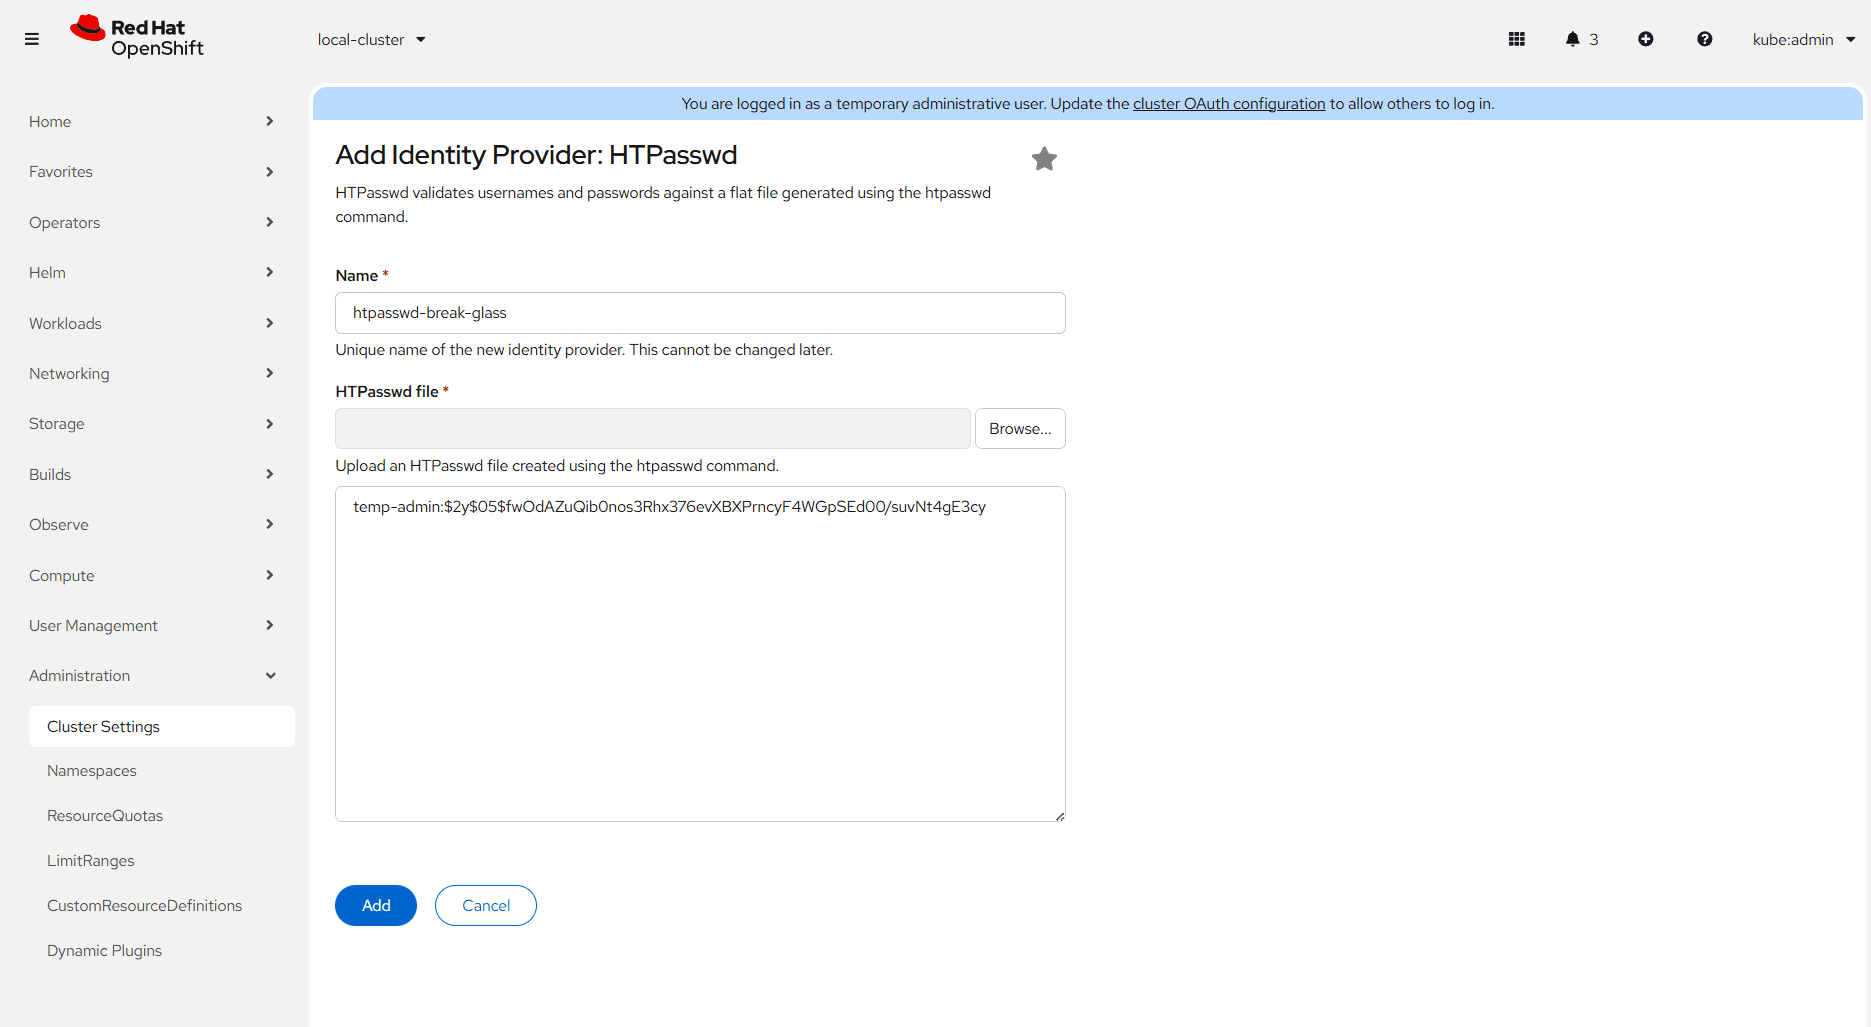The image size is (1871, 1027).
Task: Click the Red Hat OpenShift logo
Action: (x=137, y=38)
